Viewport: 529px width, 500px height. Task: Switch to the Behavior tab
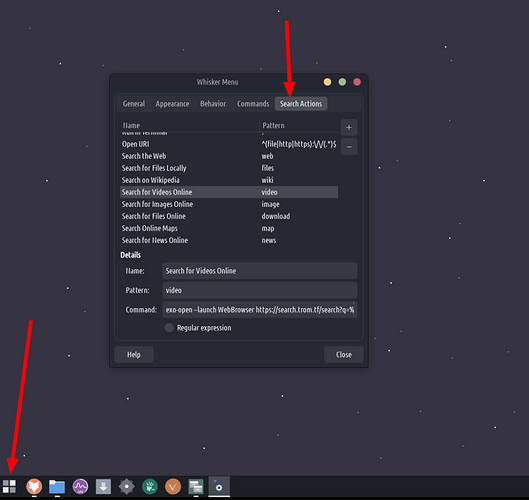(213, 104)
